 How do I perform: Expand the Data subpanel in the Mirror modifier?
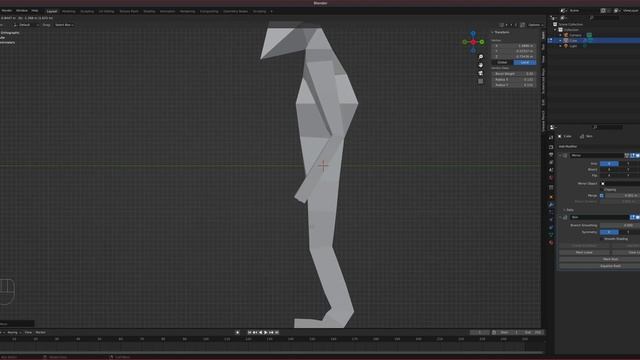coord(564,210)
